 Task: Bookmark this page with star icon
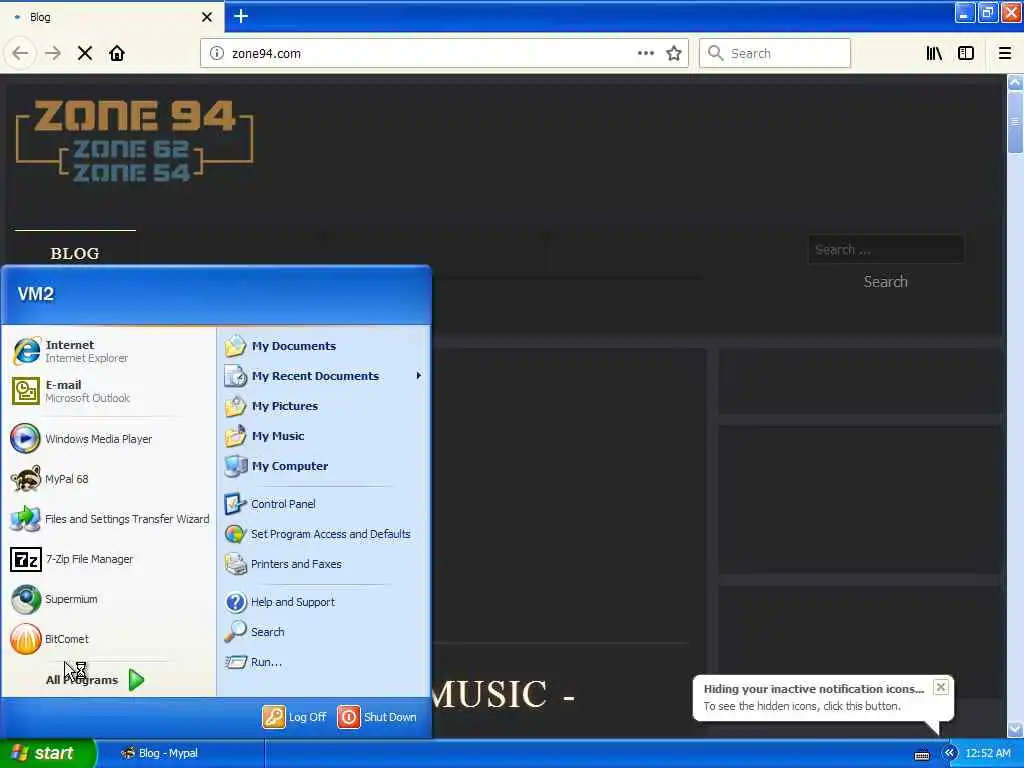[x=674, y=54]
